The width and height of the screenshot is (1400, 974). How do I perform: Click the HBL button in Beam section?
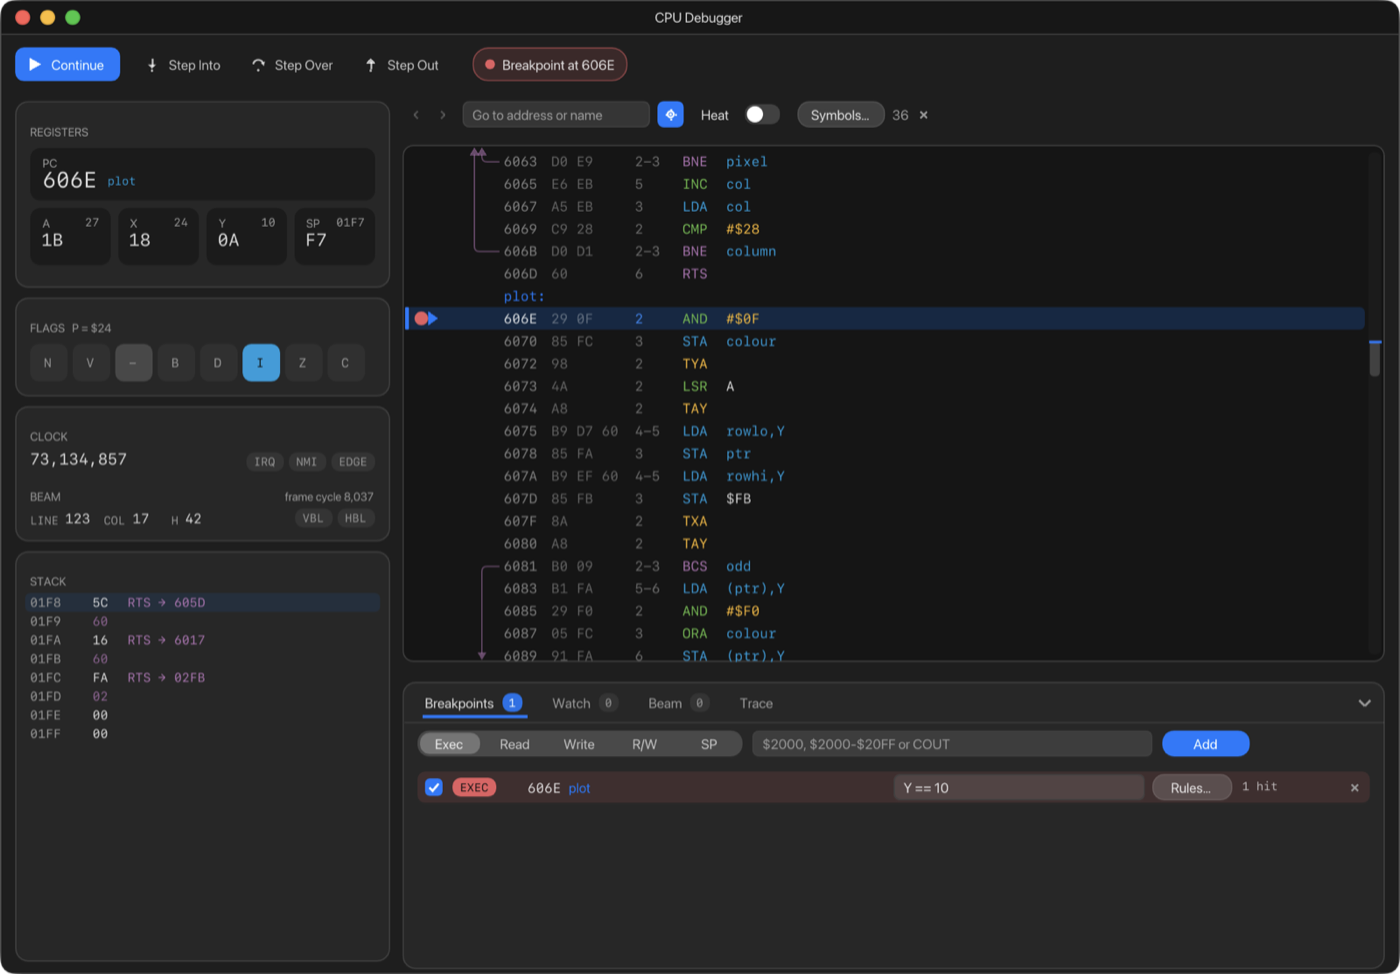[x=355, y=518]
